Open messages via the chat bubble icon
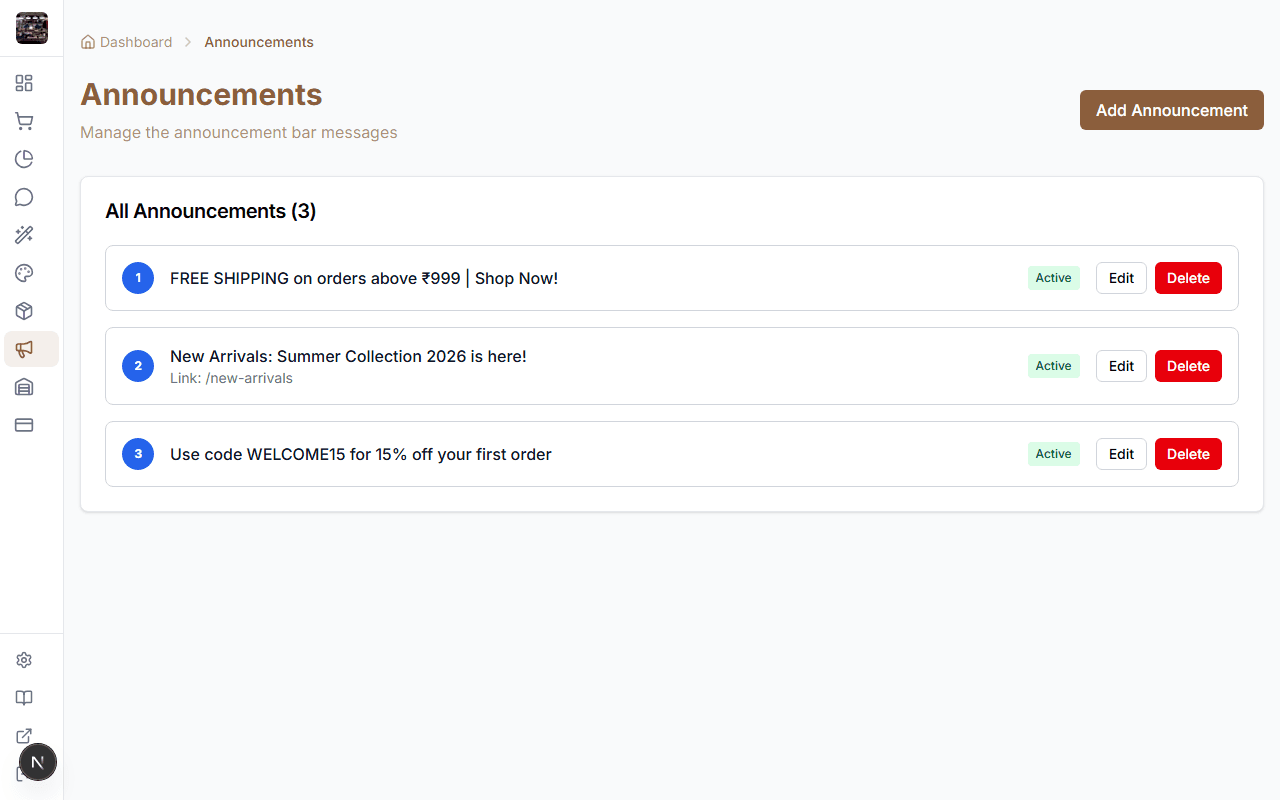This screenshot has height=800, width=1280. tap(24, 197)
